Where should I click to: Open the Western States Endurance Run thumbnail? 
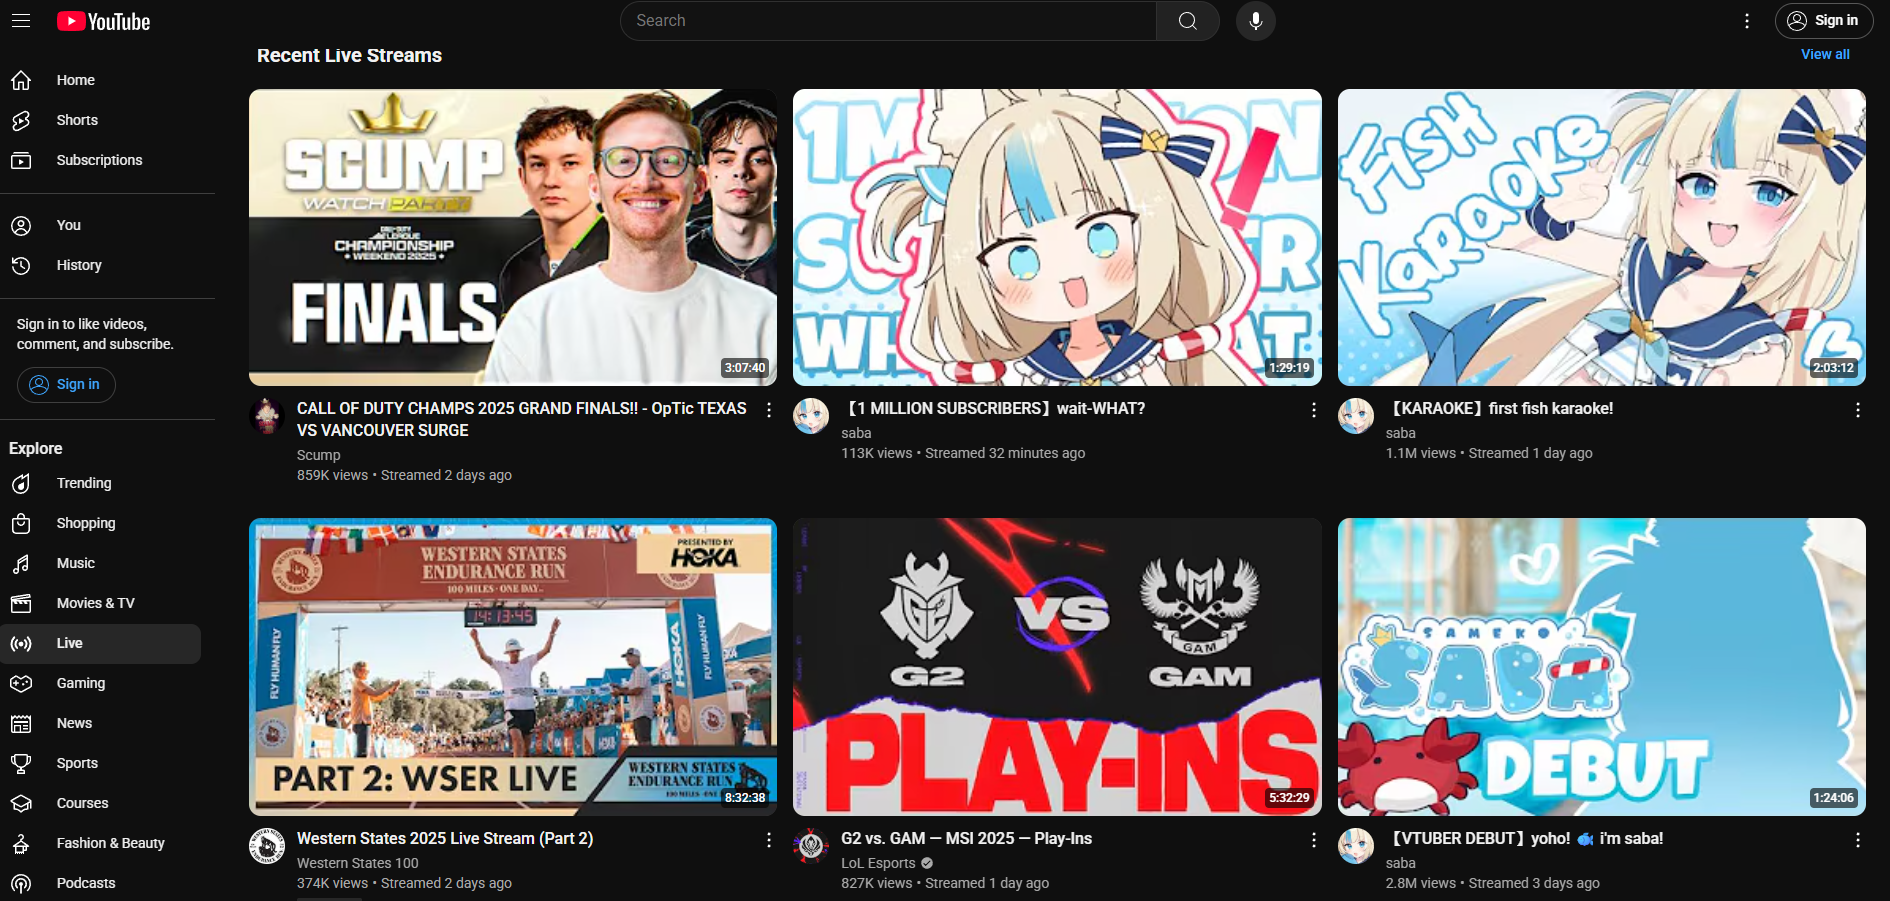point(513,667)
